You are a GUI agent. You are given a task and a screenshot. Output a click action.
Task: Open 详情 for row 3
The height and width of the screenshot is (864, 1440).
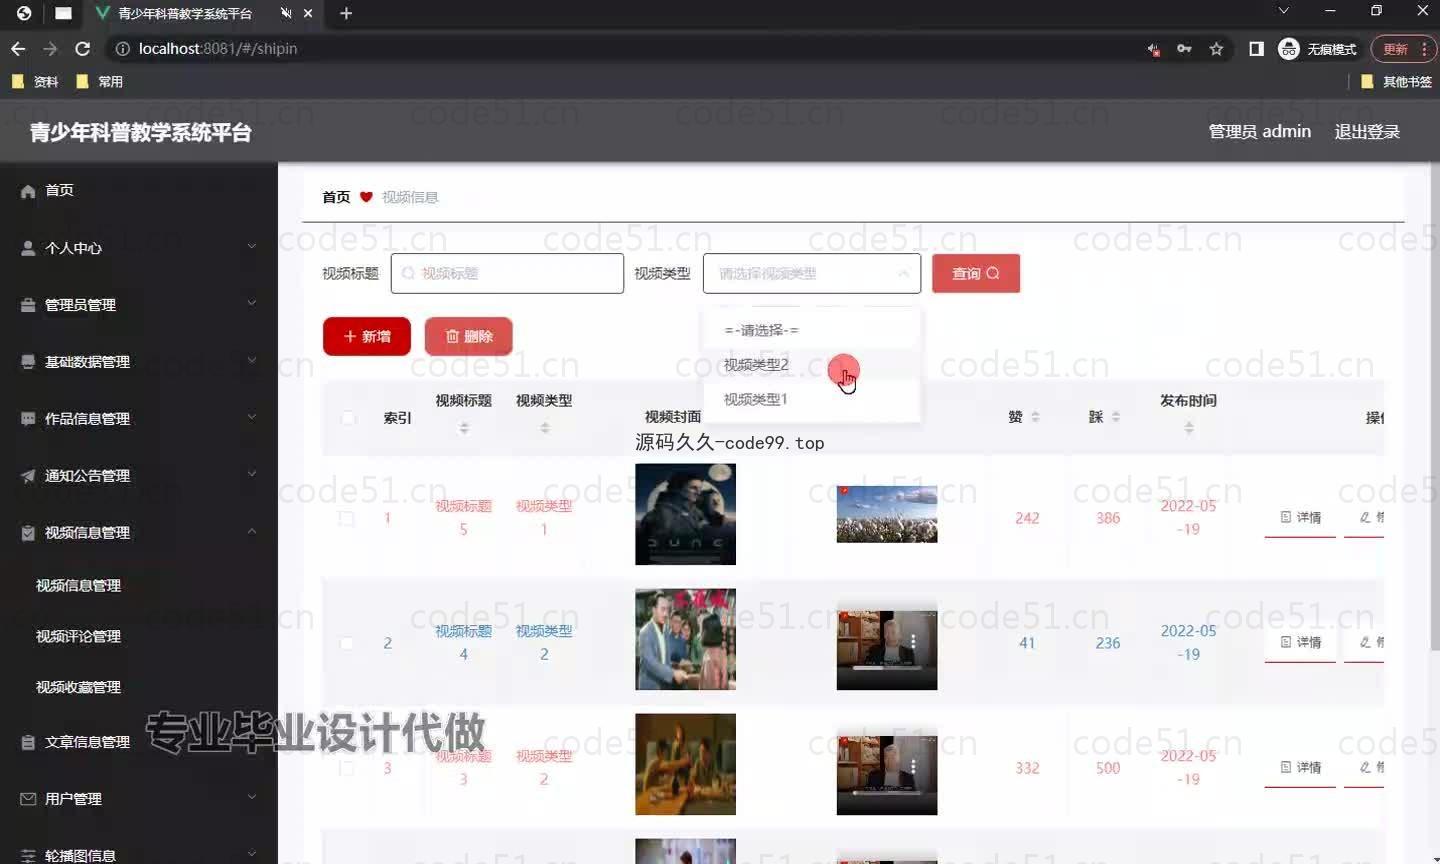point(1300,768)
